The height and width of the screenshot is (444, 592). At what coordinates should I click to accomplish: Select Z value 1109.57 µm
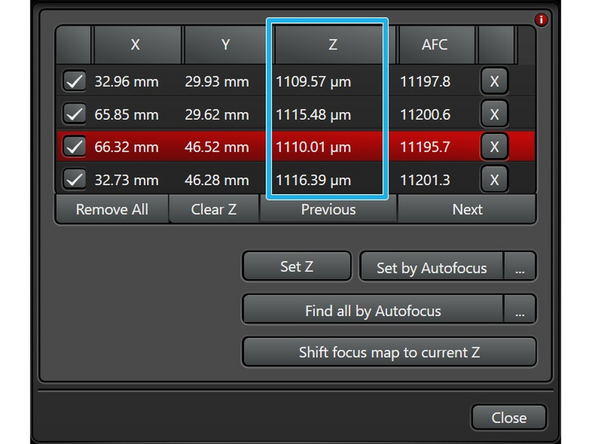click(x=313, y=82)
